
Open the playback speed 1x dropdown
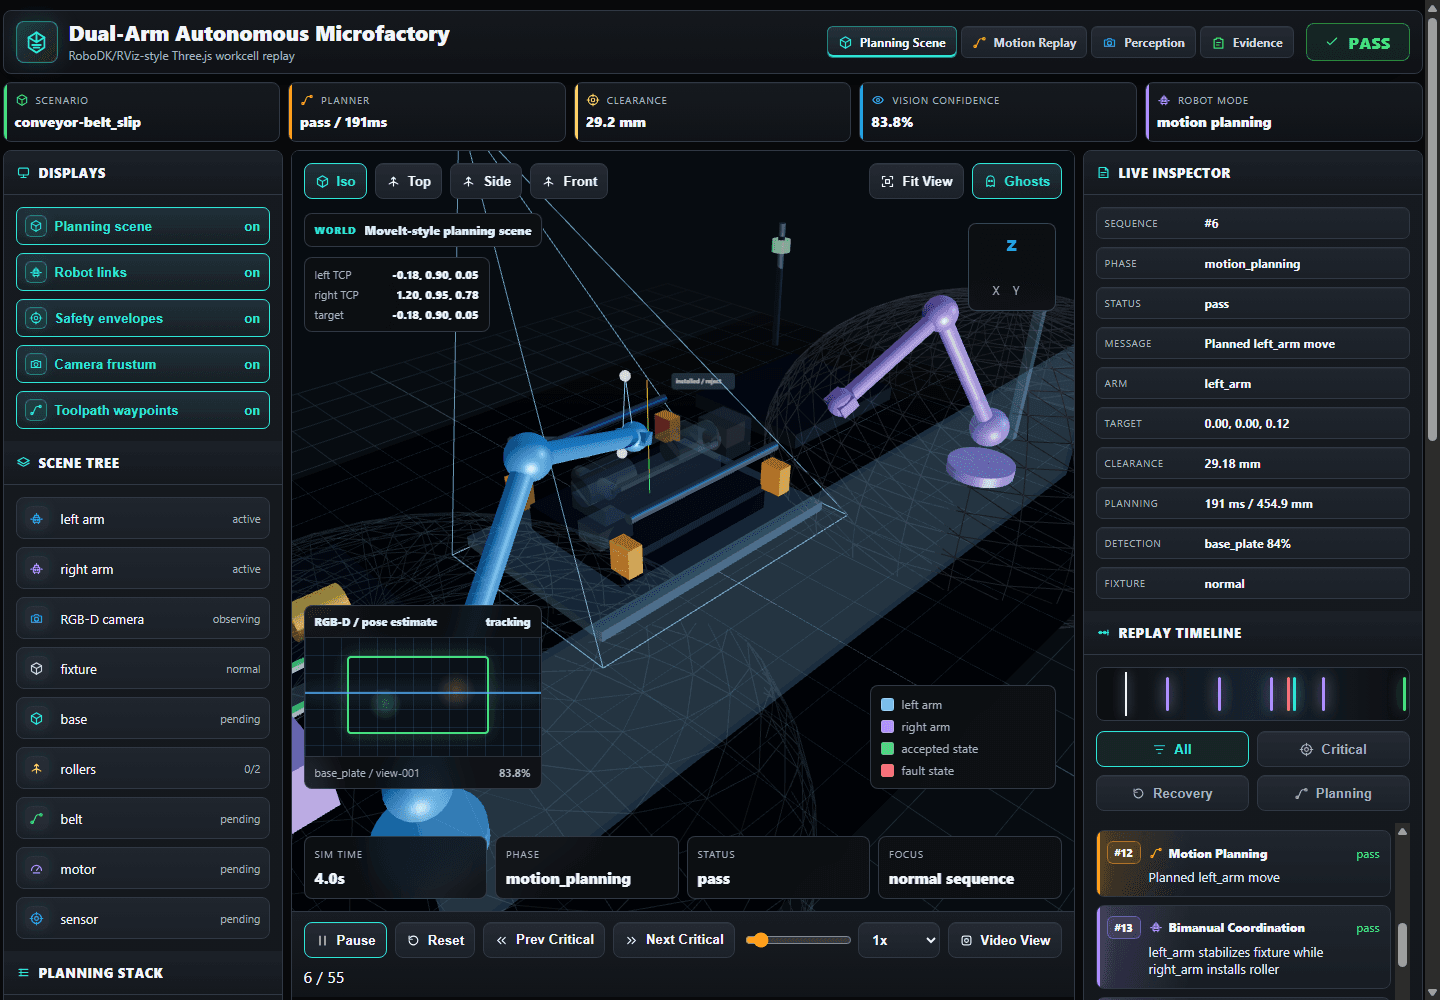tap(899, 940)
